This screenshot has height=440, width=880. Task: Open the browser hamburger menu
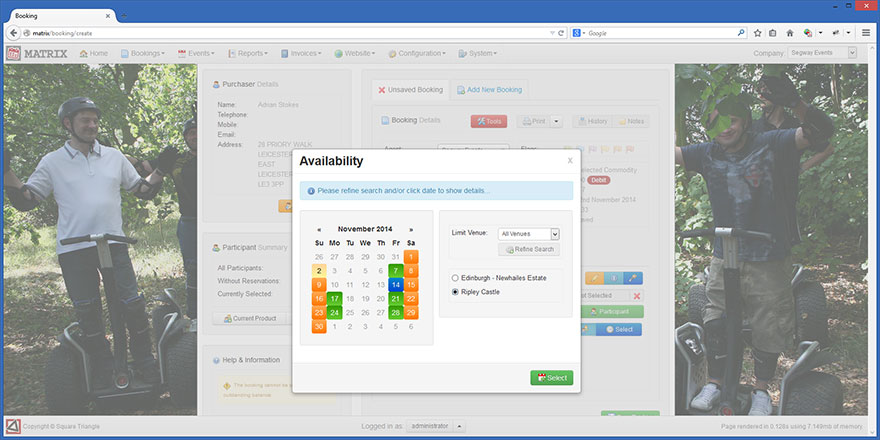pos(866,33)
